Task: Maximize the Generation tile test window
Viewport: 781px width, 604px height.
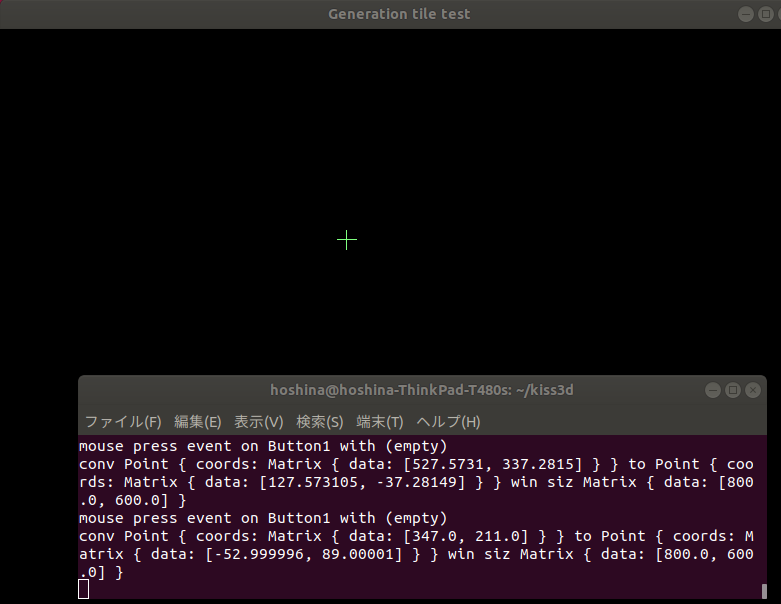Action: (x=766, y=14)
